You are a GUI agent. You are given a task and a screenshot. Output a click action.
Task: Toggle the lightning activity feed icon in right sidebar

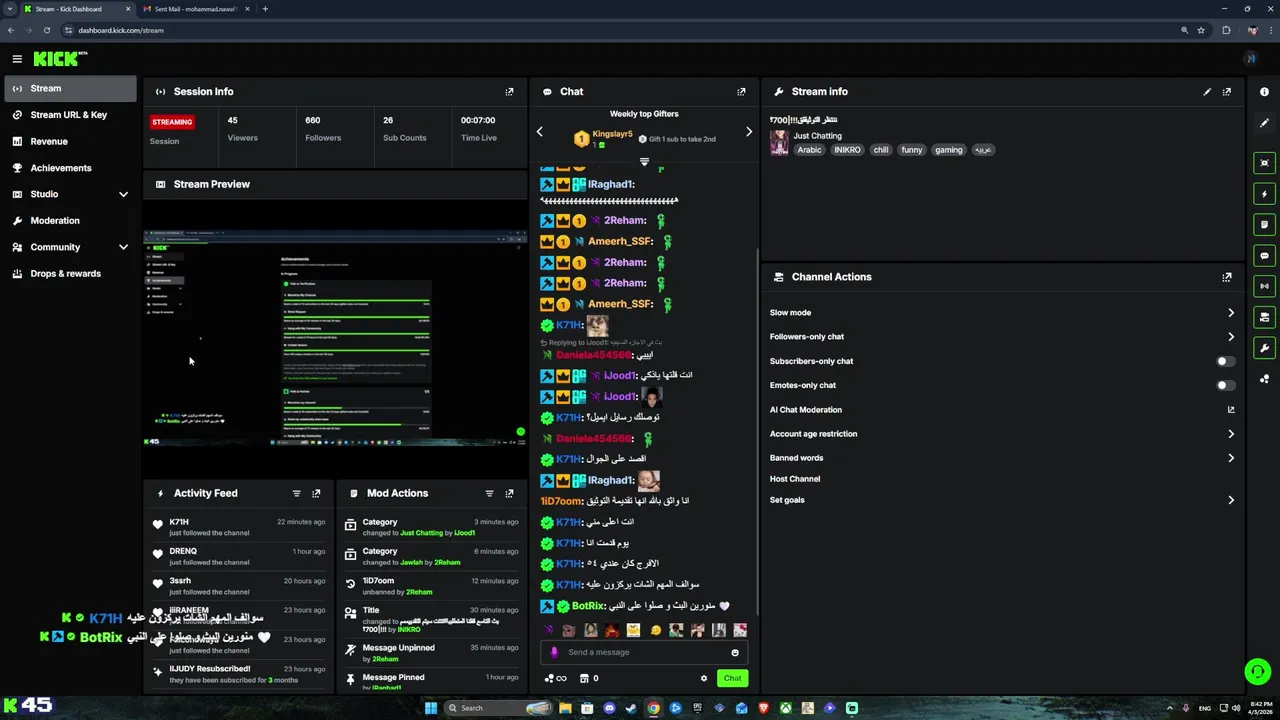[x=1264, y=194]
